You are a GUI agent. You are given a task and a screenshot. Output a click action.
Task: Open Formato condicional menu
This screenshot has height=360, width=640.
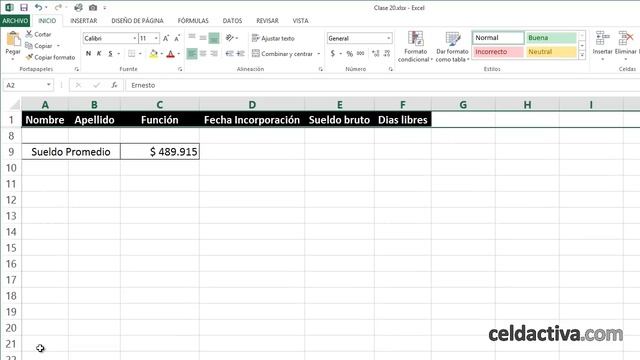[x=415, y=47]
